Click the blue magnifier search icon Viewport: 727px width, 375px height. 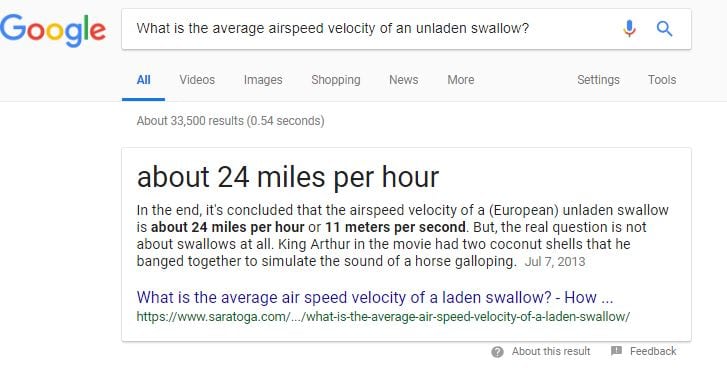click(664, 29)
